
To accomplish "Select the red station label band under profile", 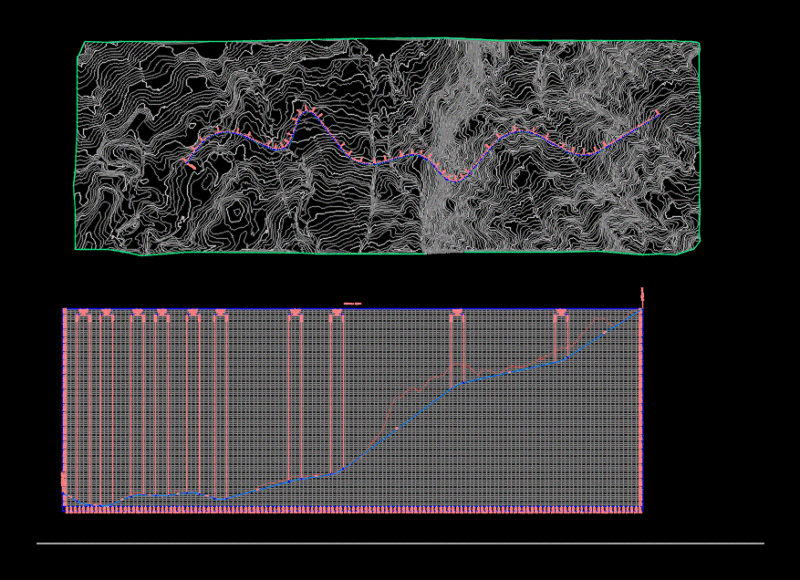I will [353, 510].
